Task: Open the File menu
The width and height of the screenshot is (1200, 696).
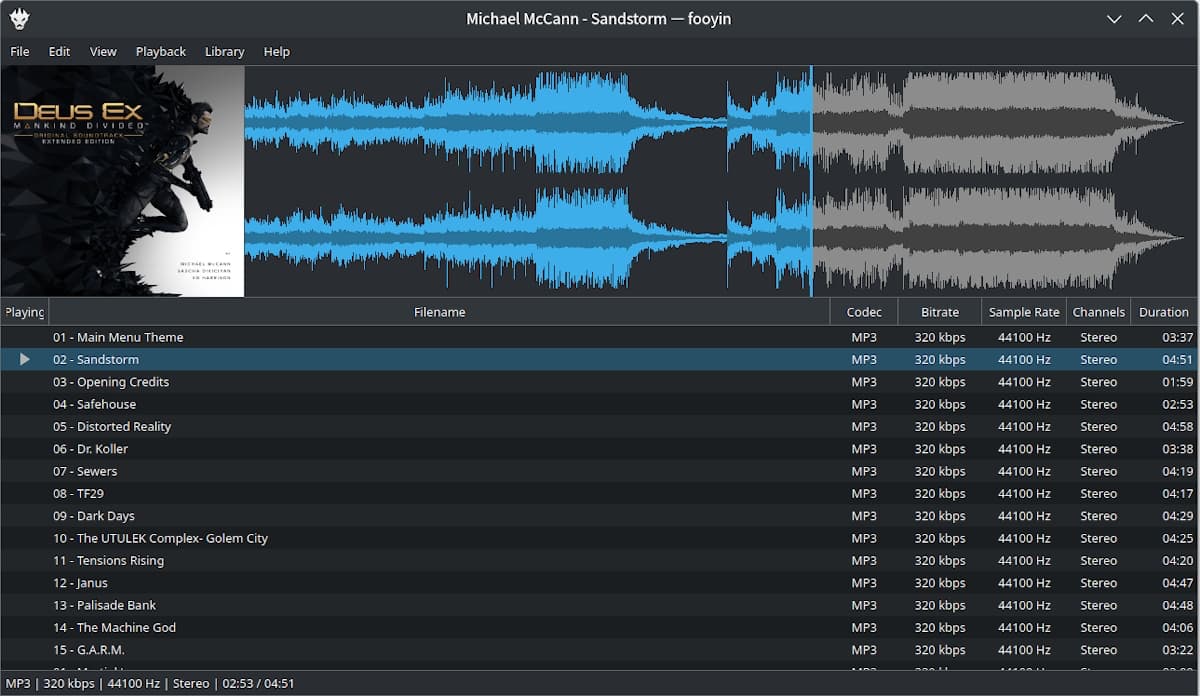Action: click(20, 52)
